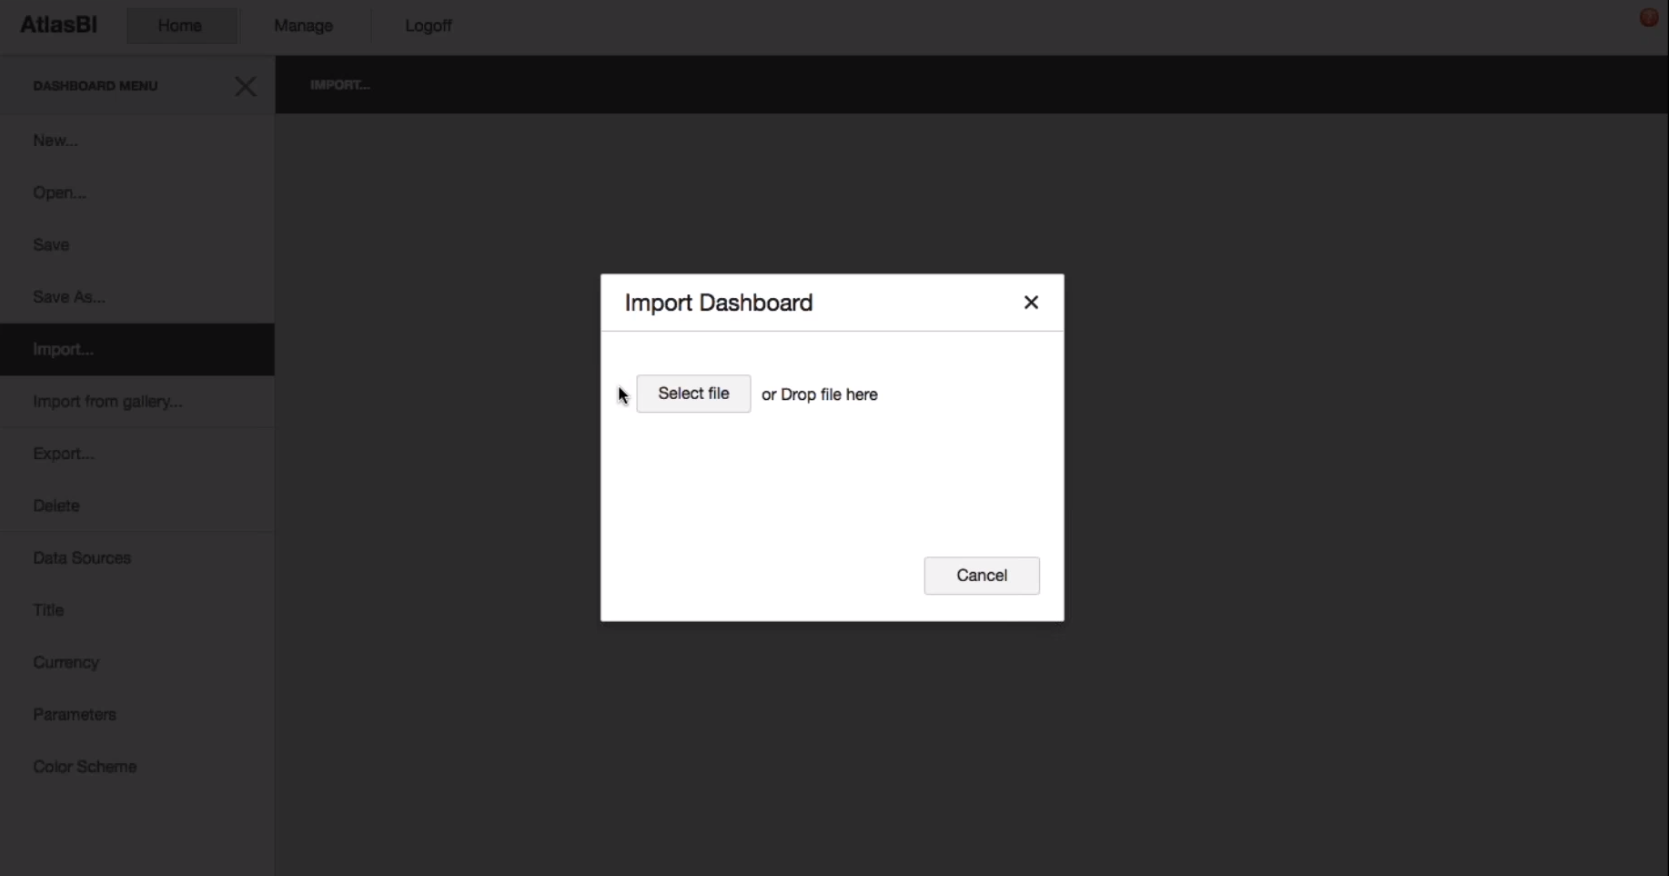The image size is (1669, 876).
Task: Open the Color Scheme option
Action: pos(85,767)
